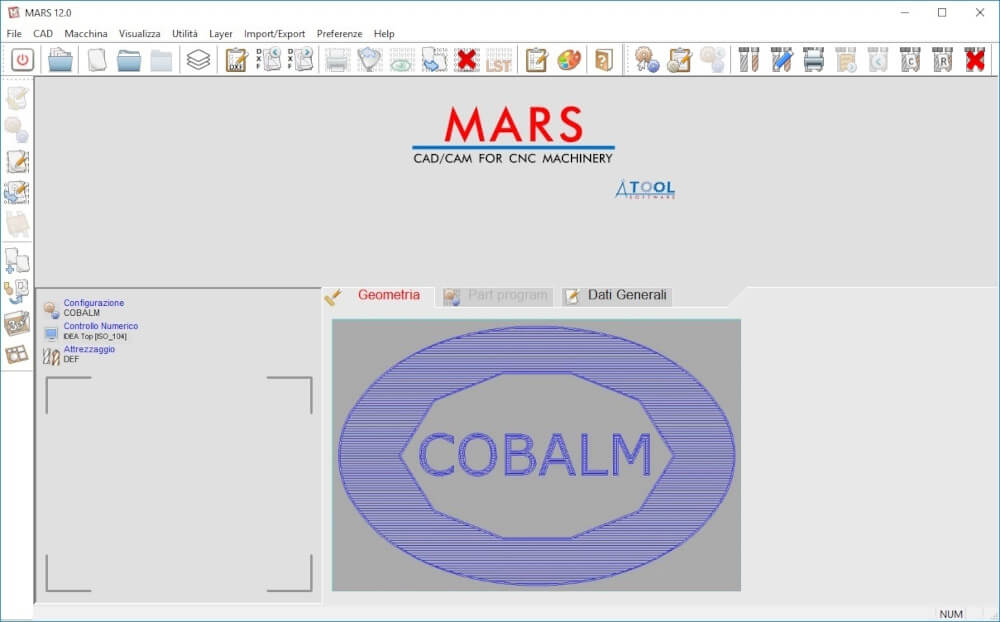Click the red X over tools icon

click(974, 60)
